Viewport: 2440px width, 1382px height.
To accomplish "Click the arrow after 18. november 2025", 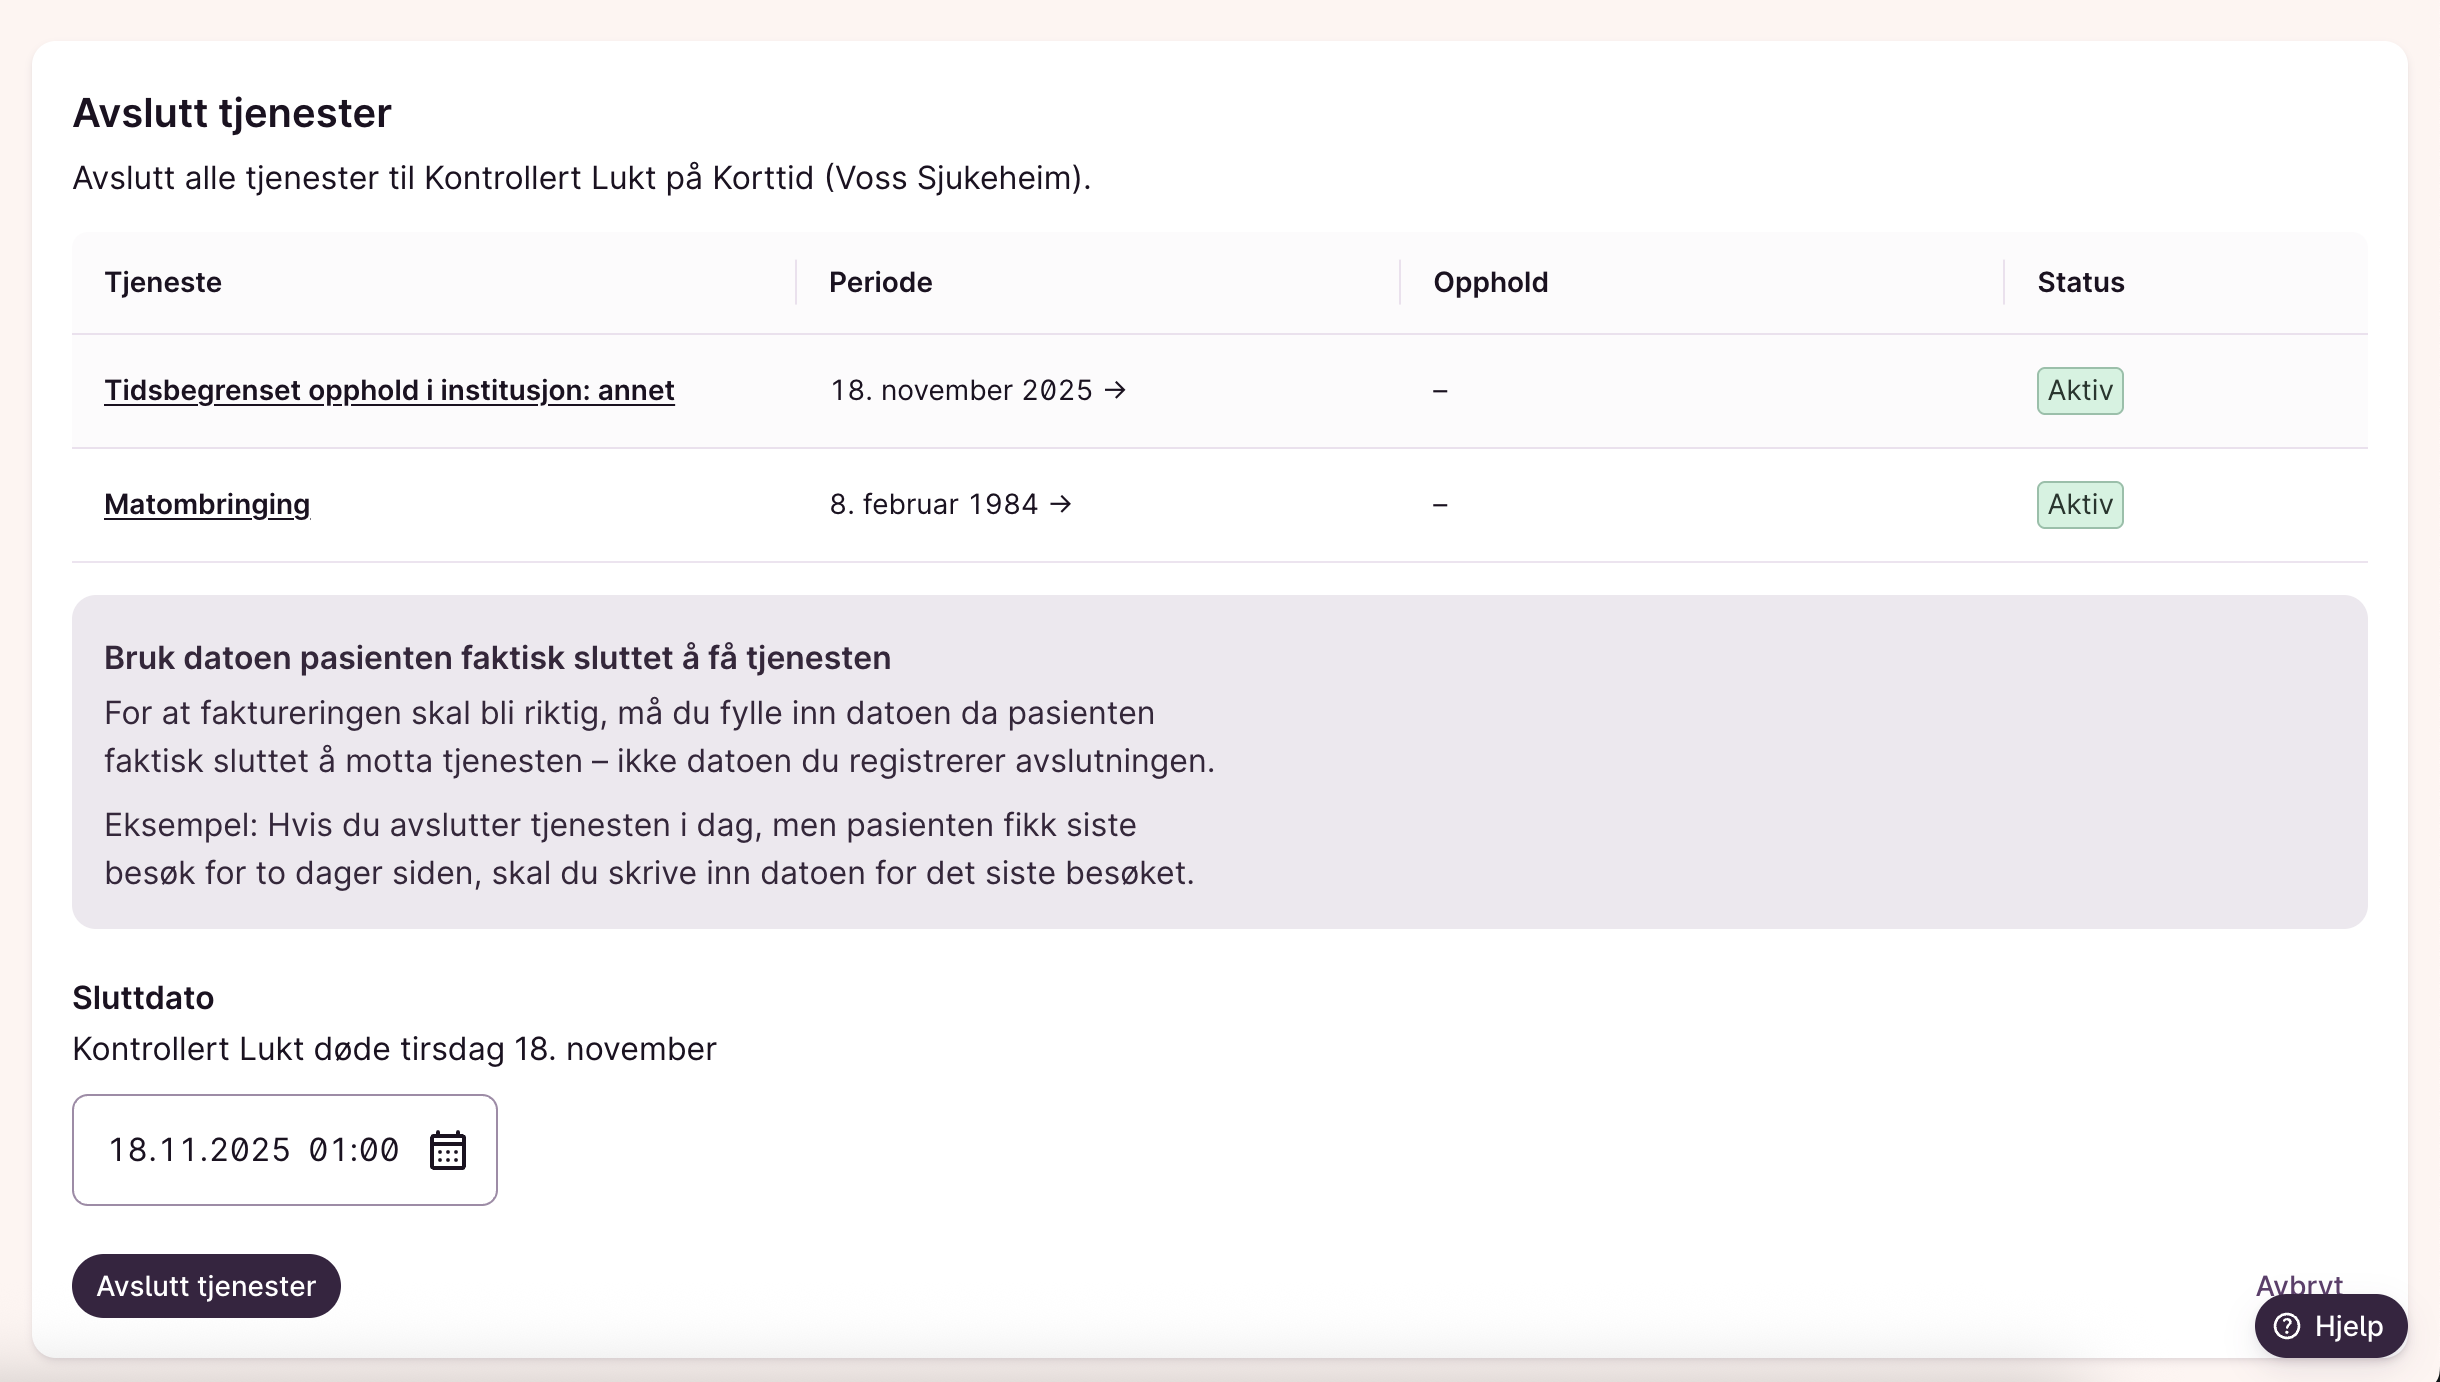I will point(1115,390).
